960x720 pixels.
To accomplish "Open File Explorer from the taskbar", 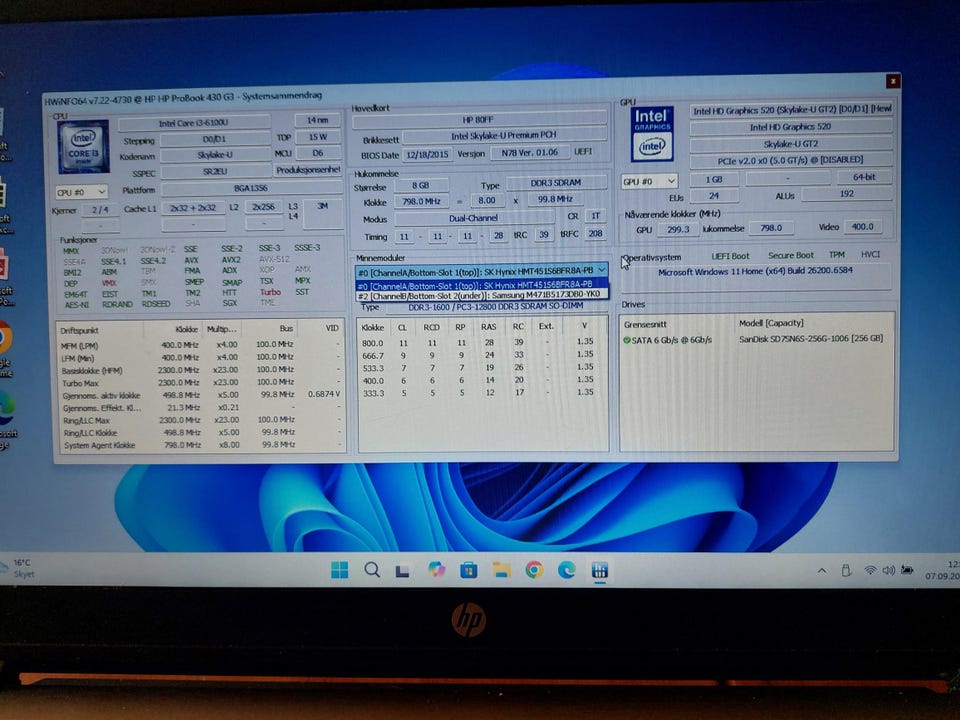I will (x=501, y=570).
